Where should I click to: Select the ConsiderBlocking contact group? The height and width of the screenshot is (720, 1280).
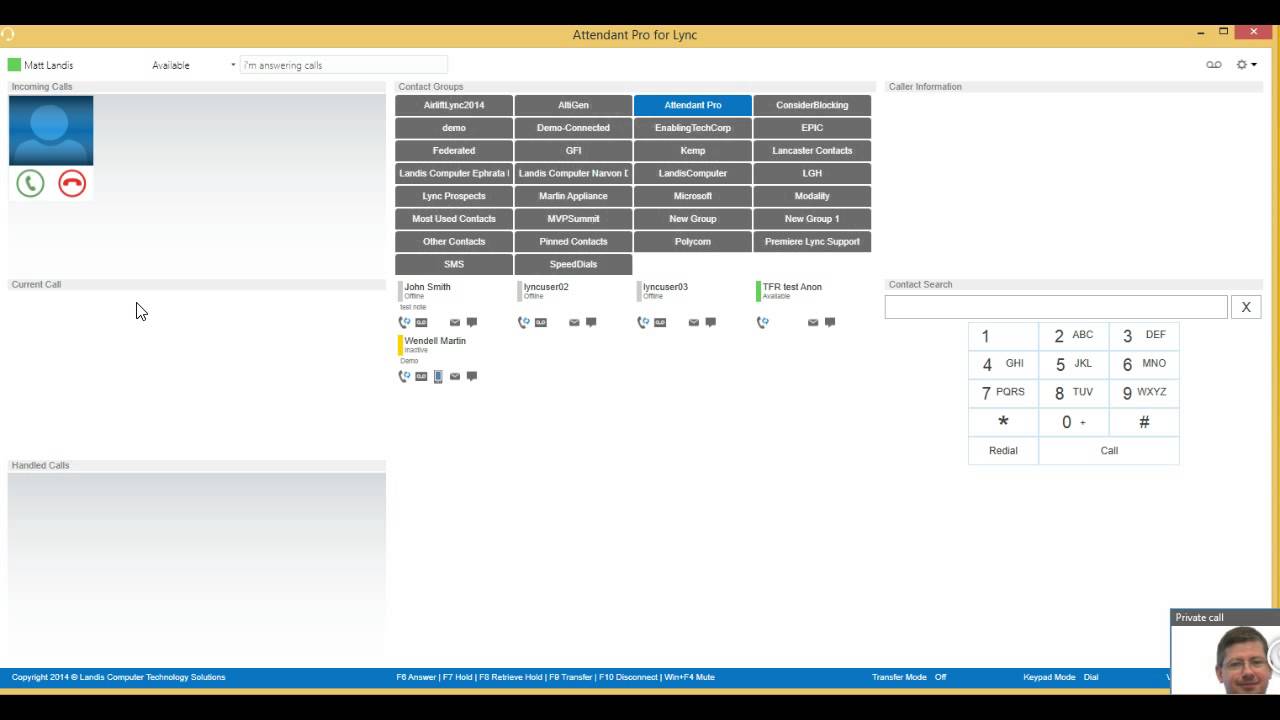[812, 105]
